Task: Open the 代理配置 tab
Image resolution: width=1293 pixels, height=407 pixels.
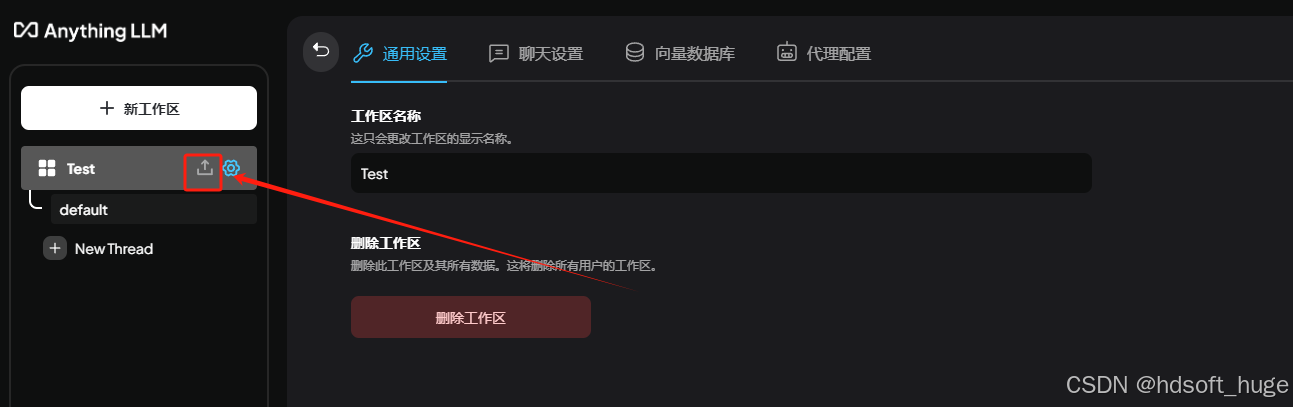Action: pyautogui.click(x=824, y=53)
